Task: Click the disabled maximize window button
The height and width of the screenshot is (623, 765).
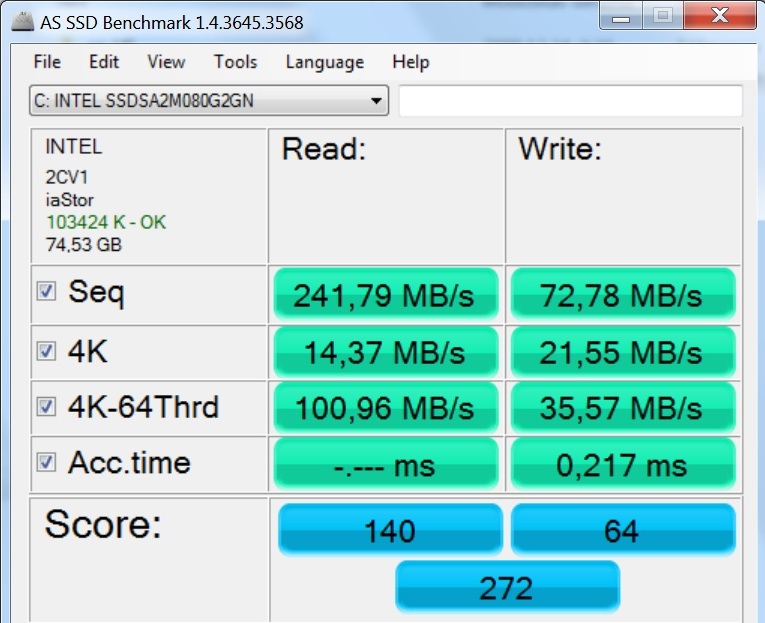Action: (663, 15)
